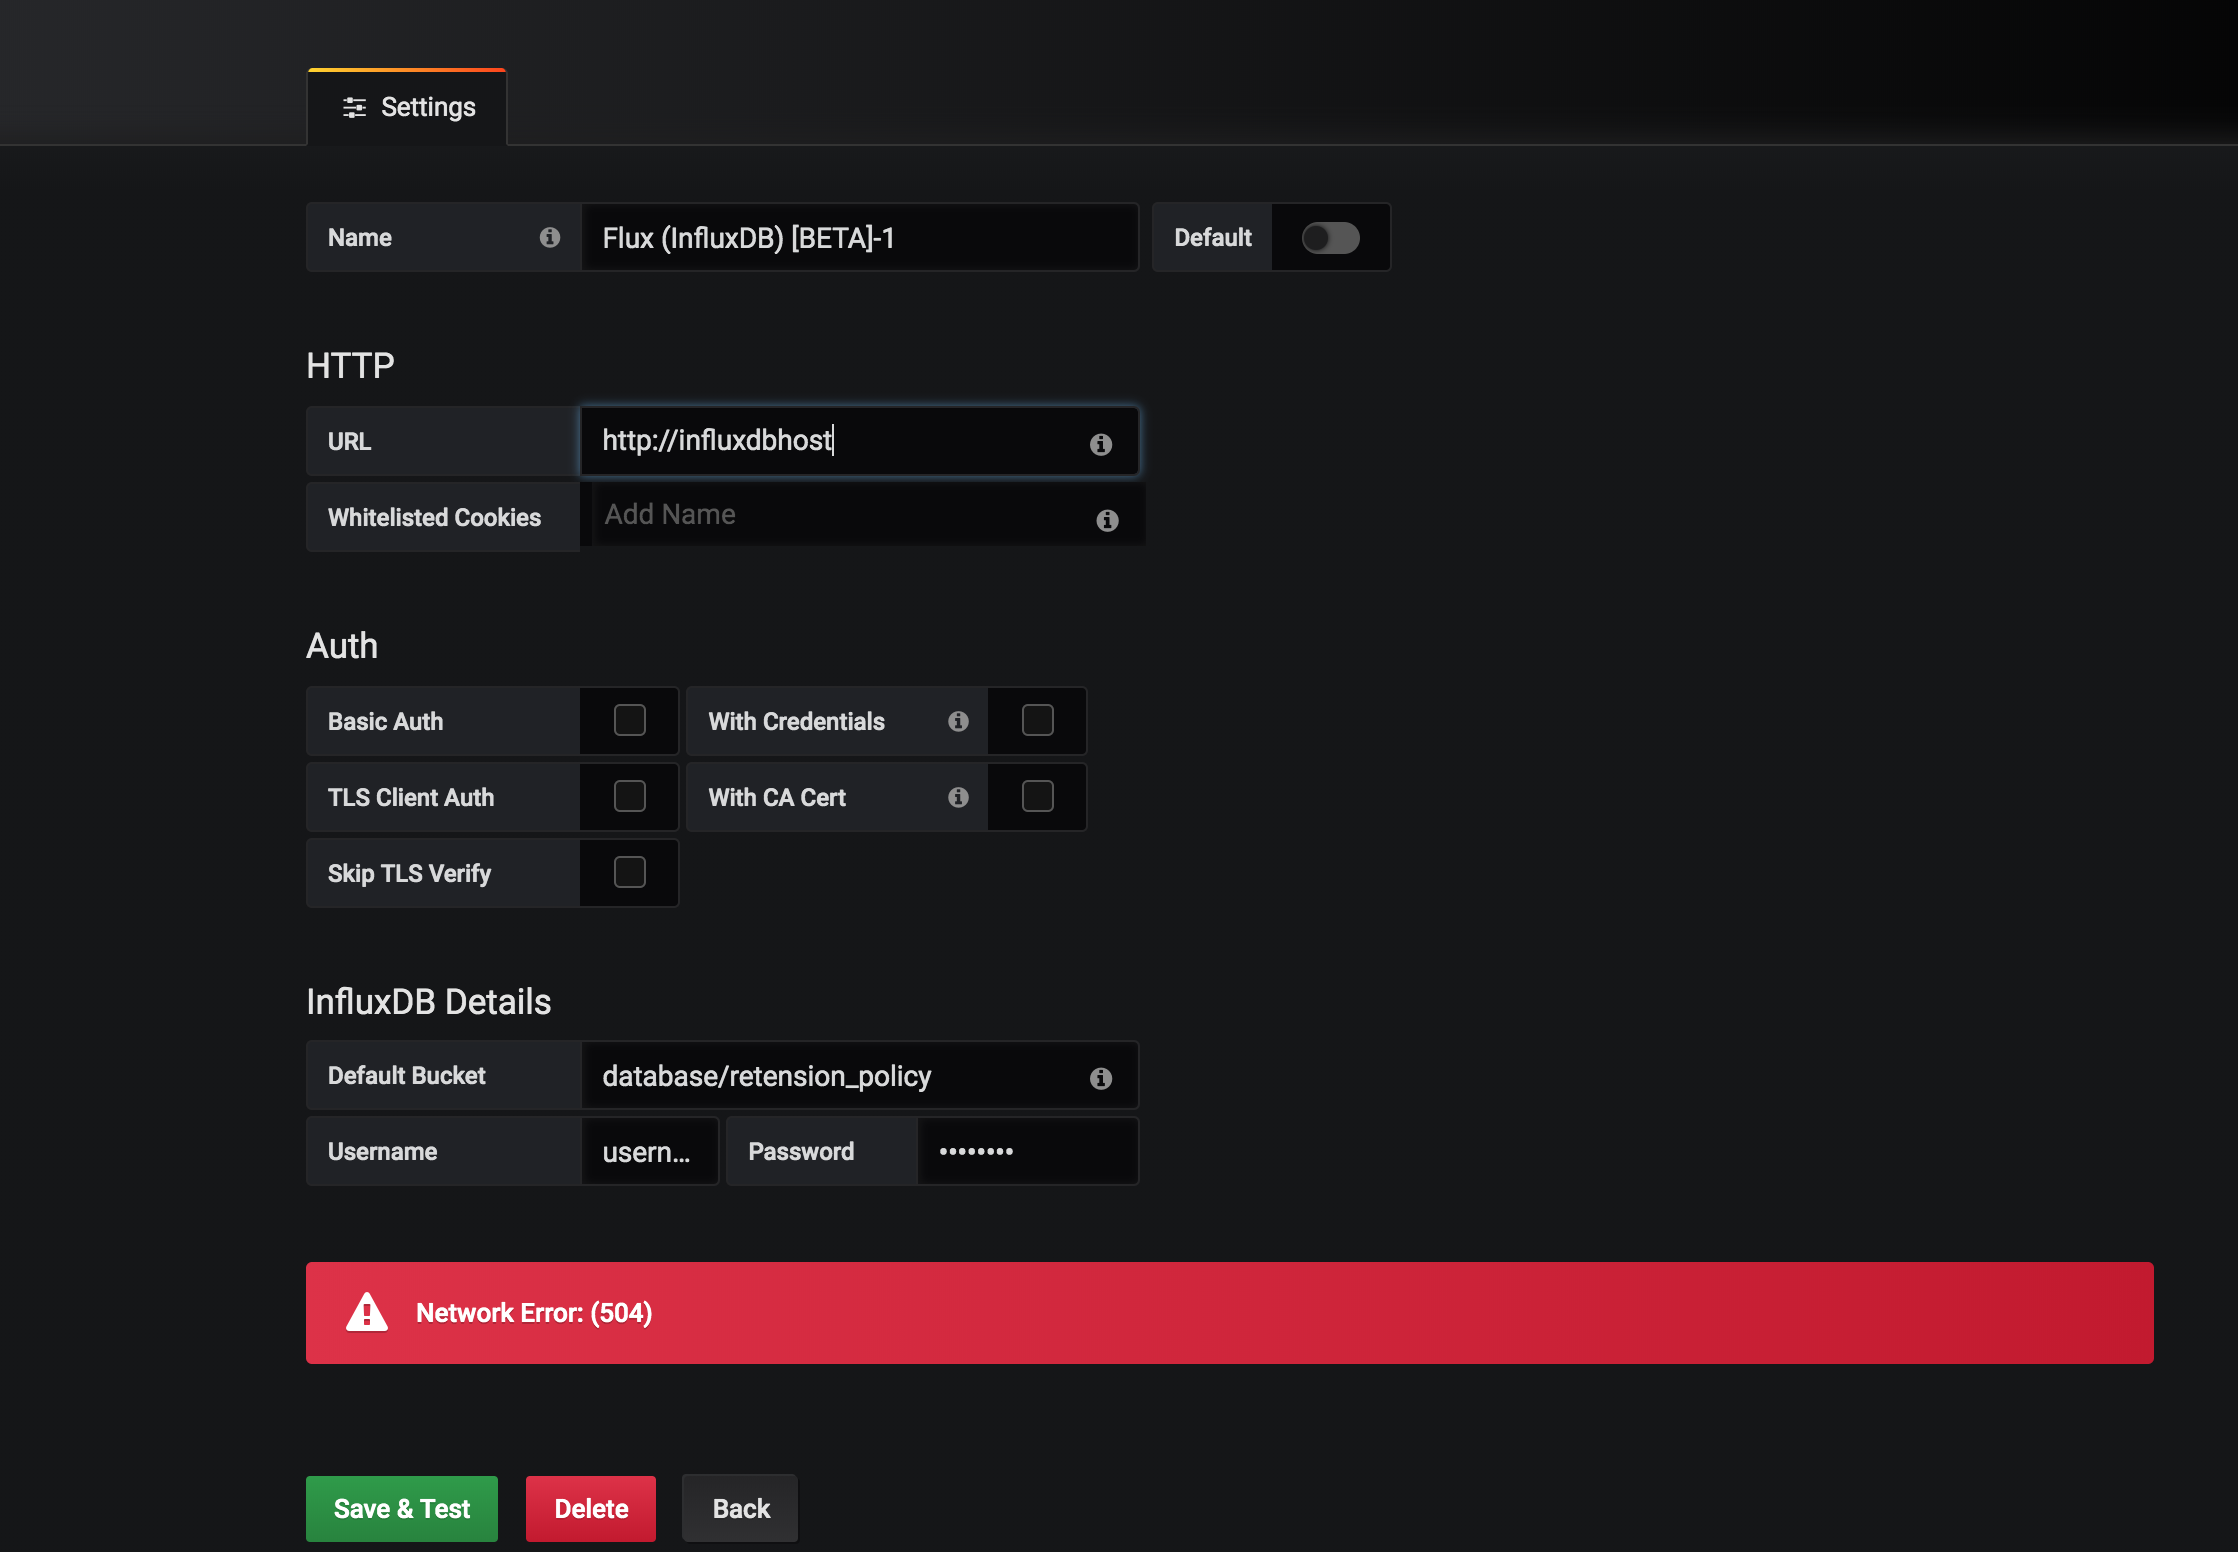Click the info icon next to With CA Cert
Viewport: 2238px width, 1552px height.
click(957, 797)
